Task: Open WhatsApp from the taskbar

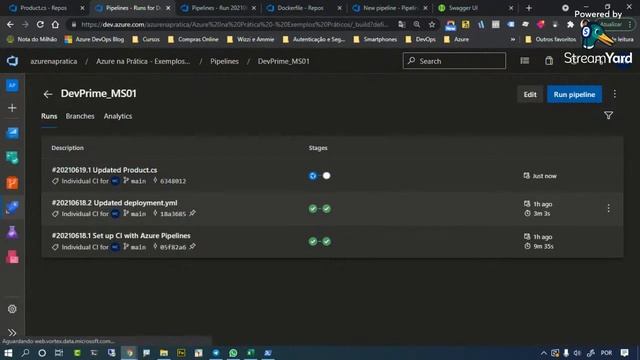Action: point(233,353)
